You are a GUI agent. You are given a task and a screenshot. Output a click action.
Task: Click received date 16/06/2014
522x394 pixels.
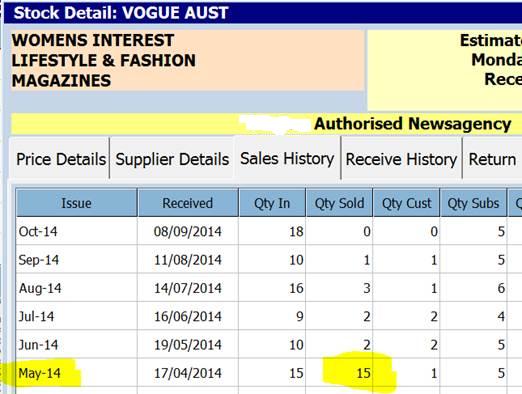188,316
